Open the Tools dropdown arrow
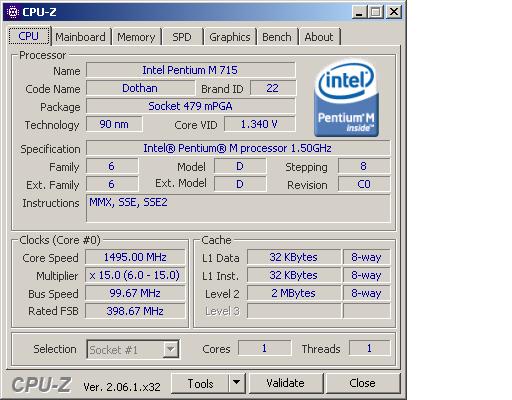 coord(237,383)
